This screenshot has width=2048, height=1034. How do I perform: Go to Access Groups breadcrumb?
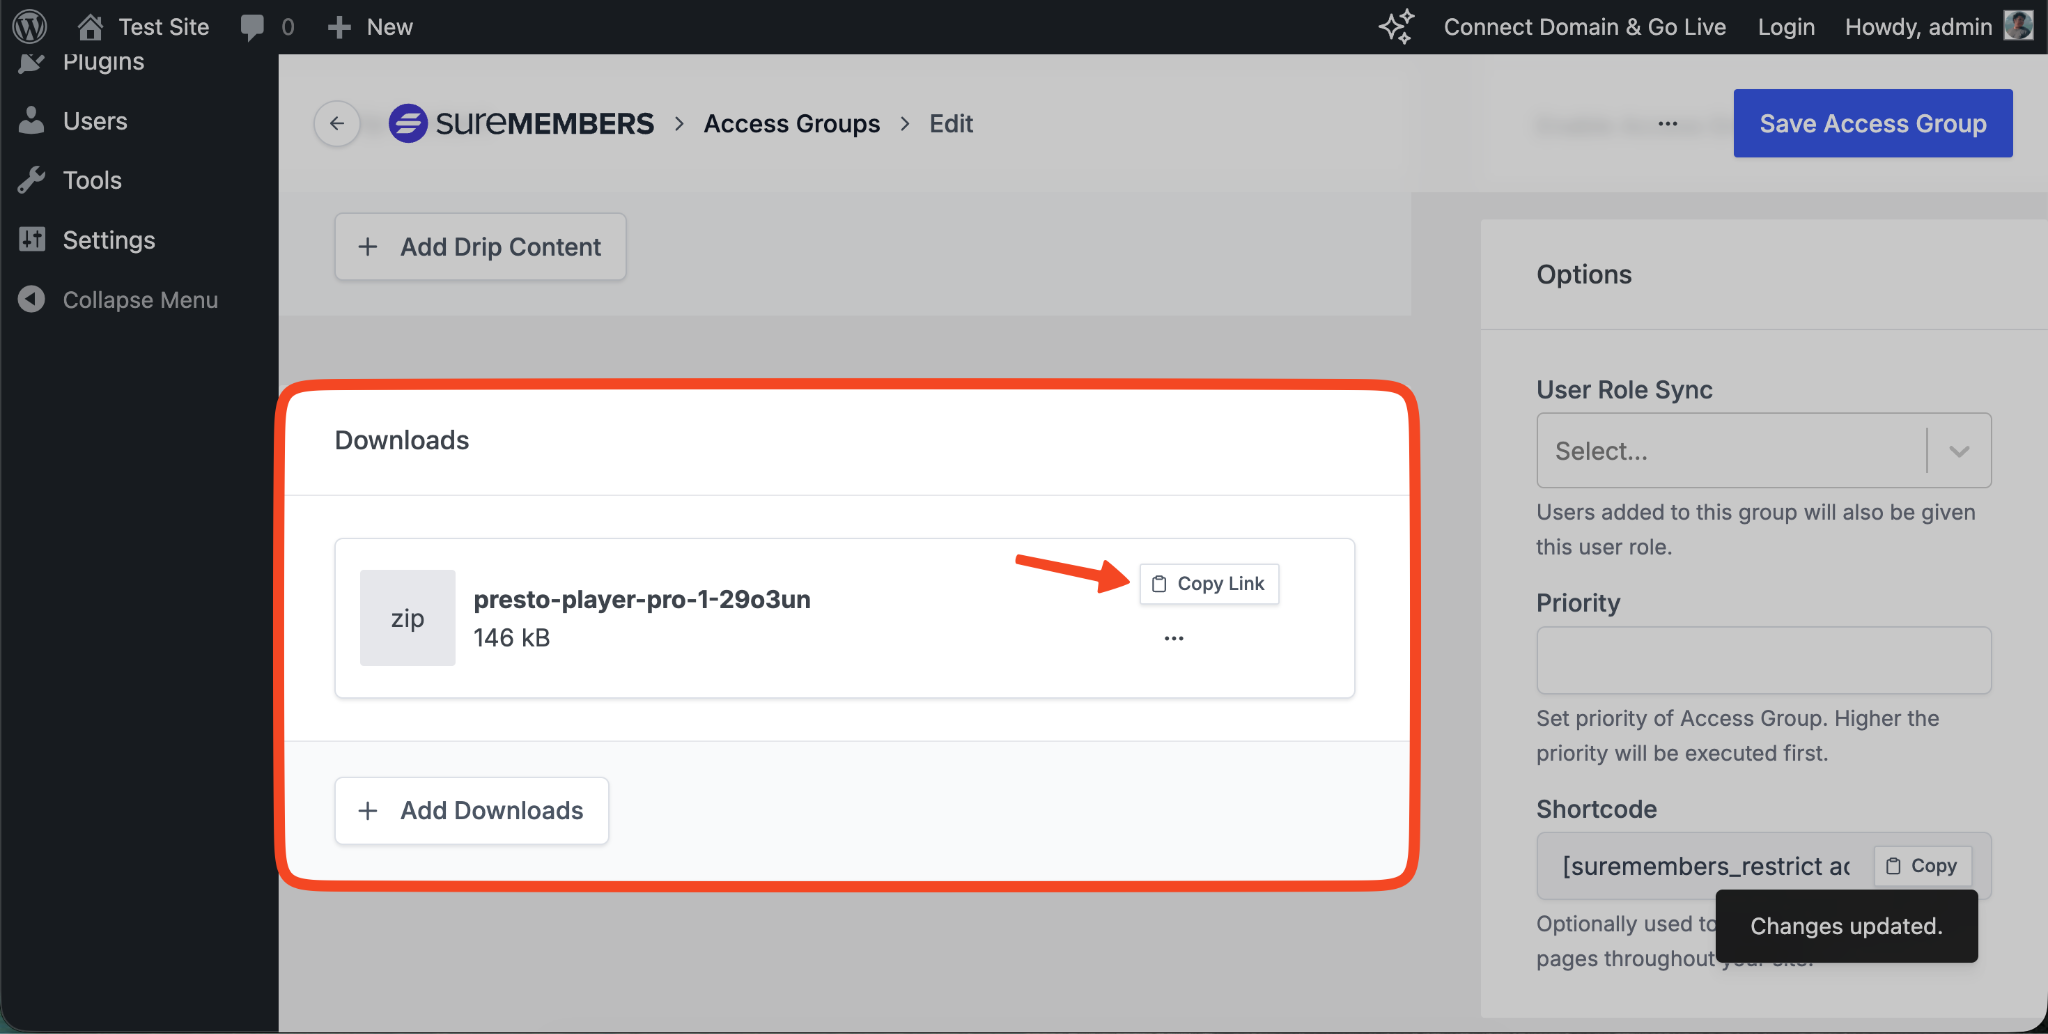click(791, 124)
